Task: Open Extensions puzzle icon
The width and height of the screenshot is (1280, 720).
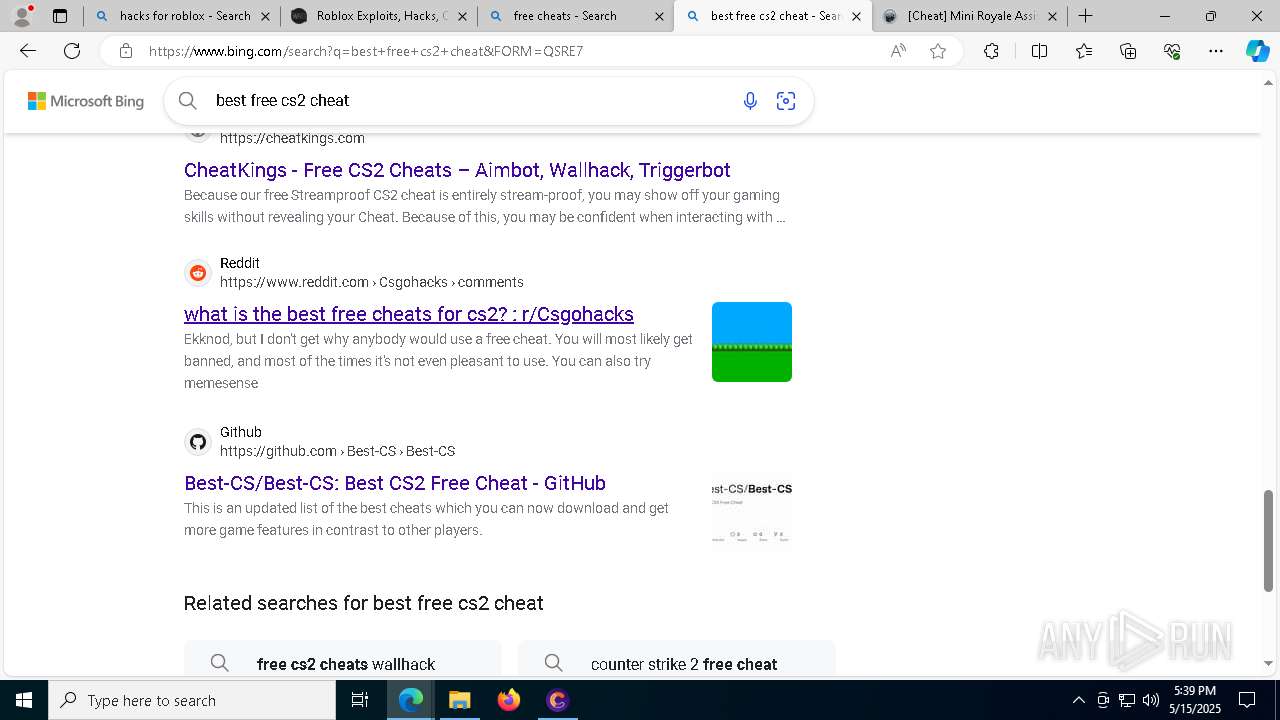Action: pos(991,51)
